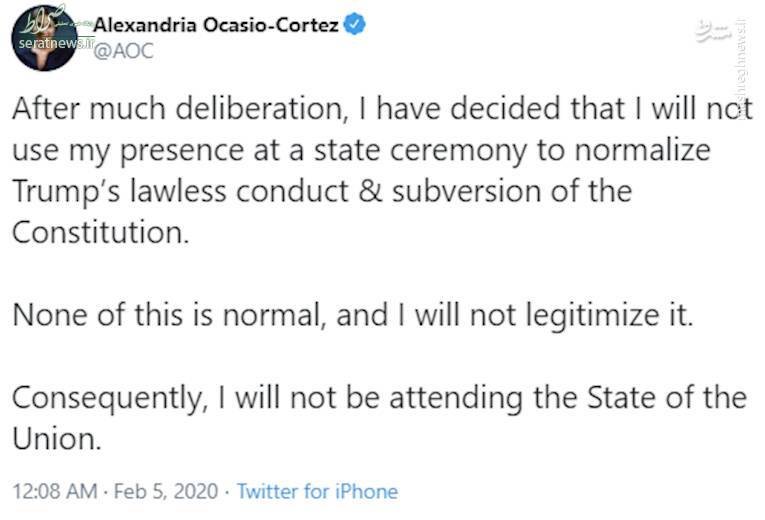Open the Alexandria Ocasio-Cortez display name

(216, 24)
